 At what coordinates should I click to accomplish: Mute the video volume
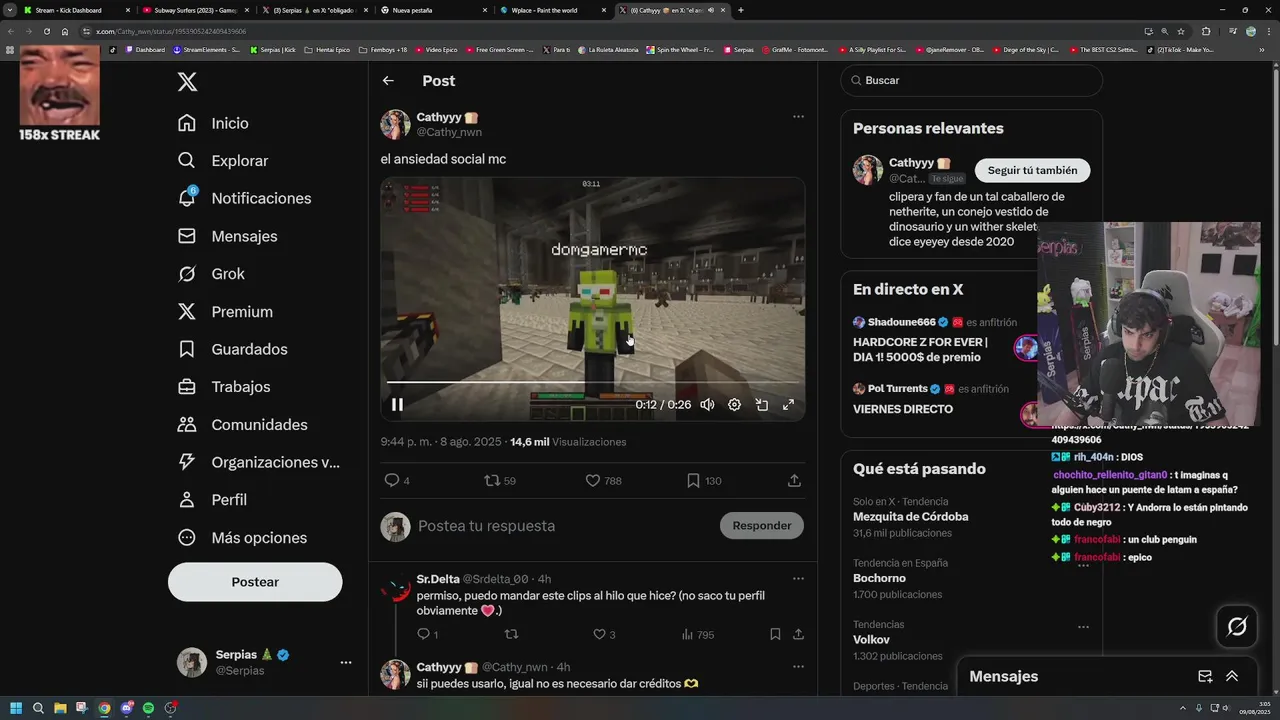pyautogui.click(x=707, y=405)
